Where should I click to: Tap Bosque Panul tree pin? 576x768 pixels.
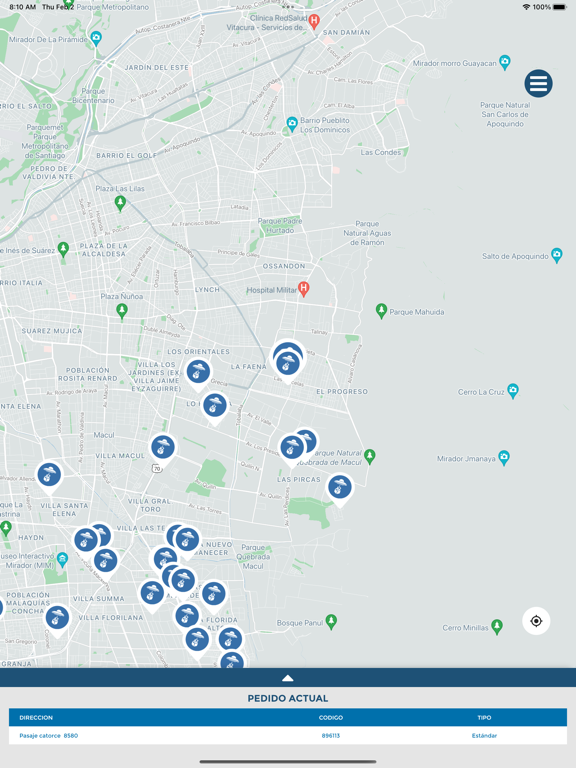331,622
